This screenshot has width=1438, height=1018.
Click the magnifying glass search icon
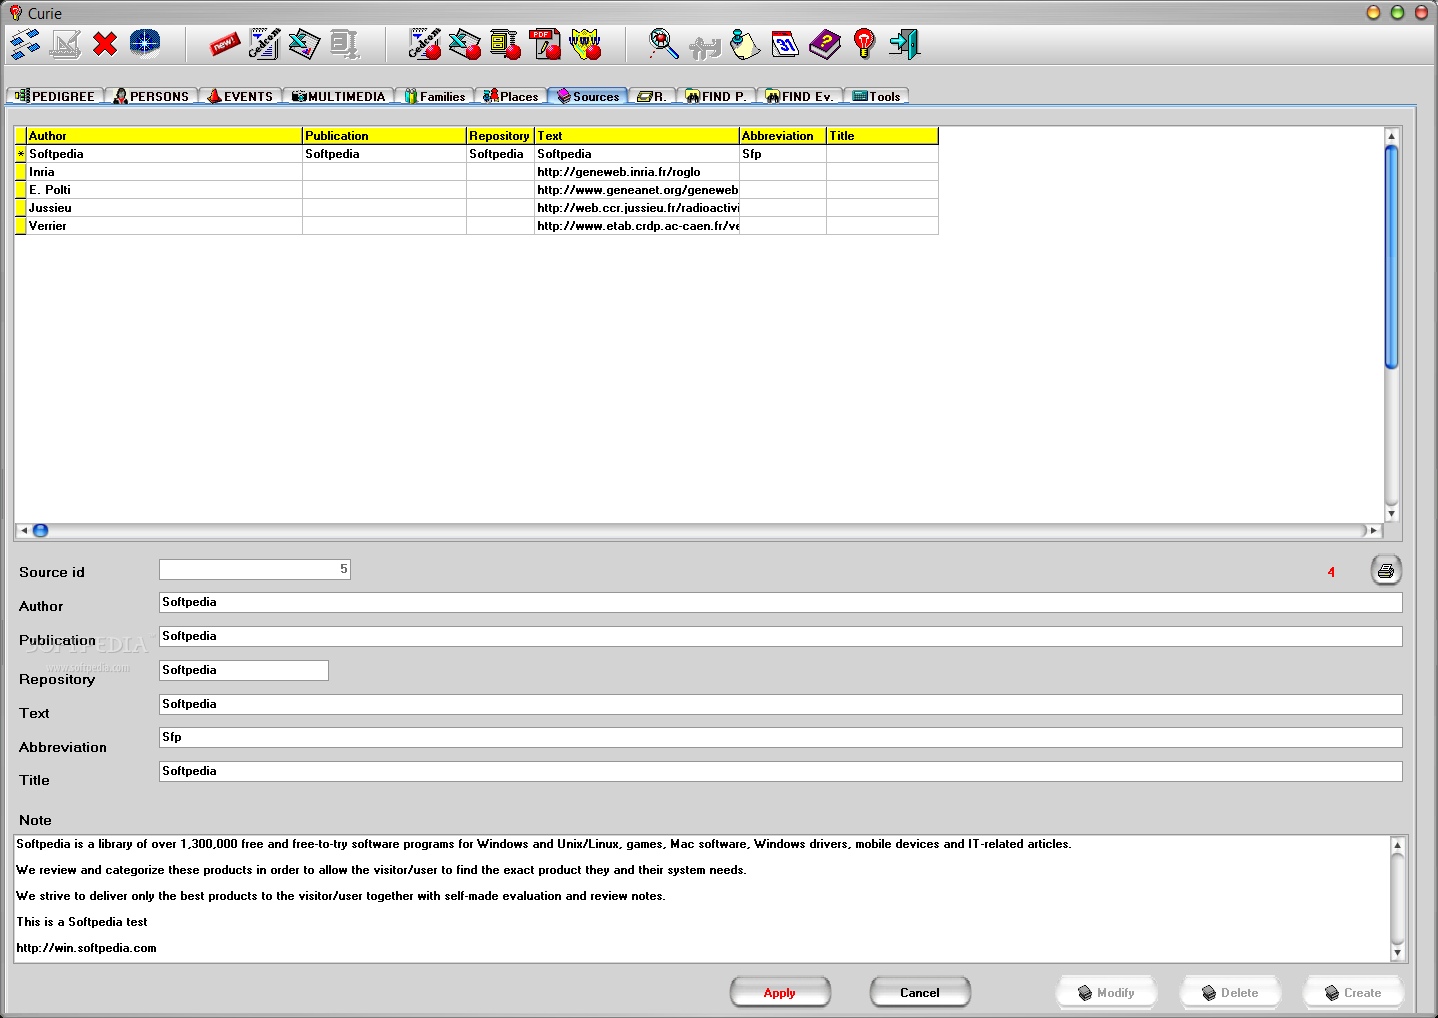tap(664, 44)
